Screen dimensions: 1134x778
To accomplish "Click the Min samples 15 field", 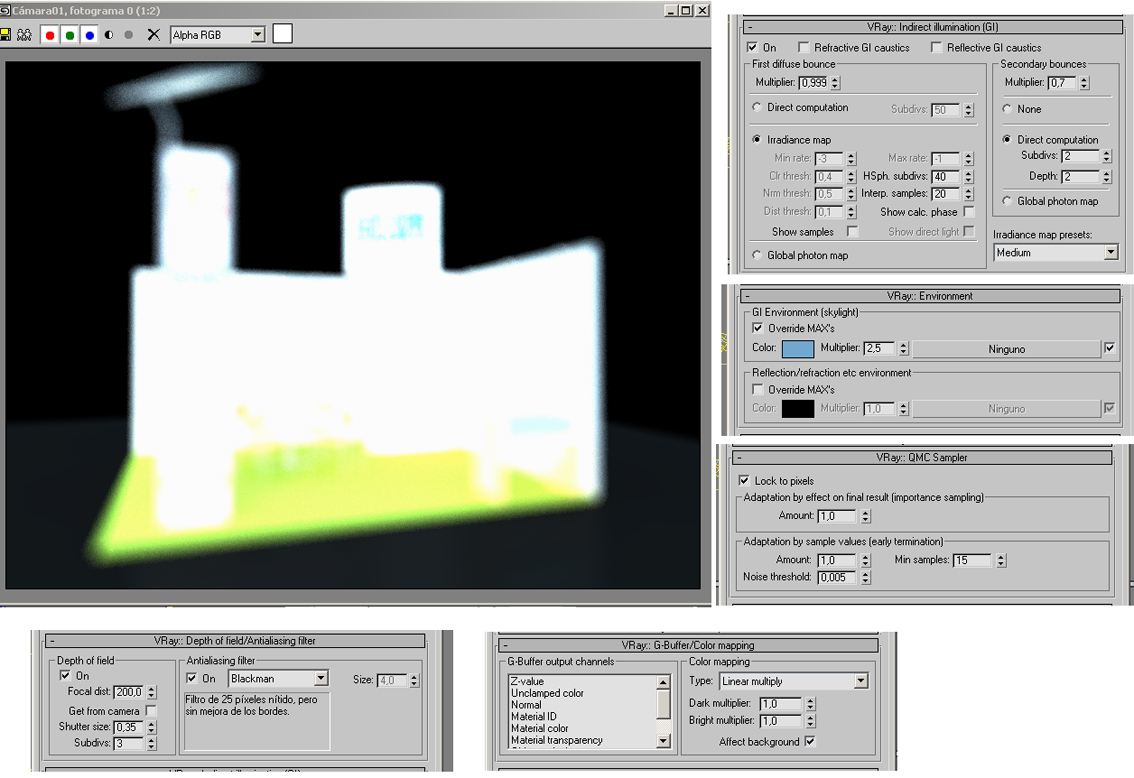I will [x=973, y=560].
